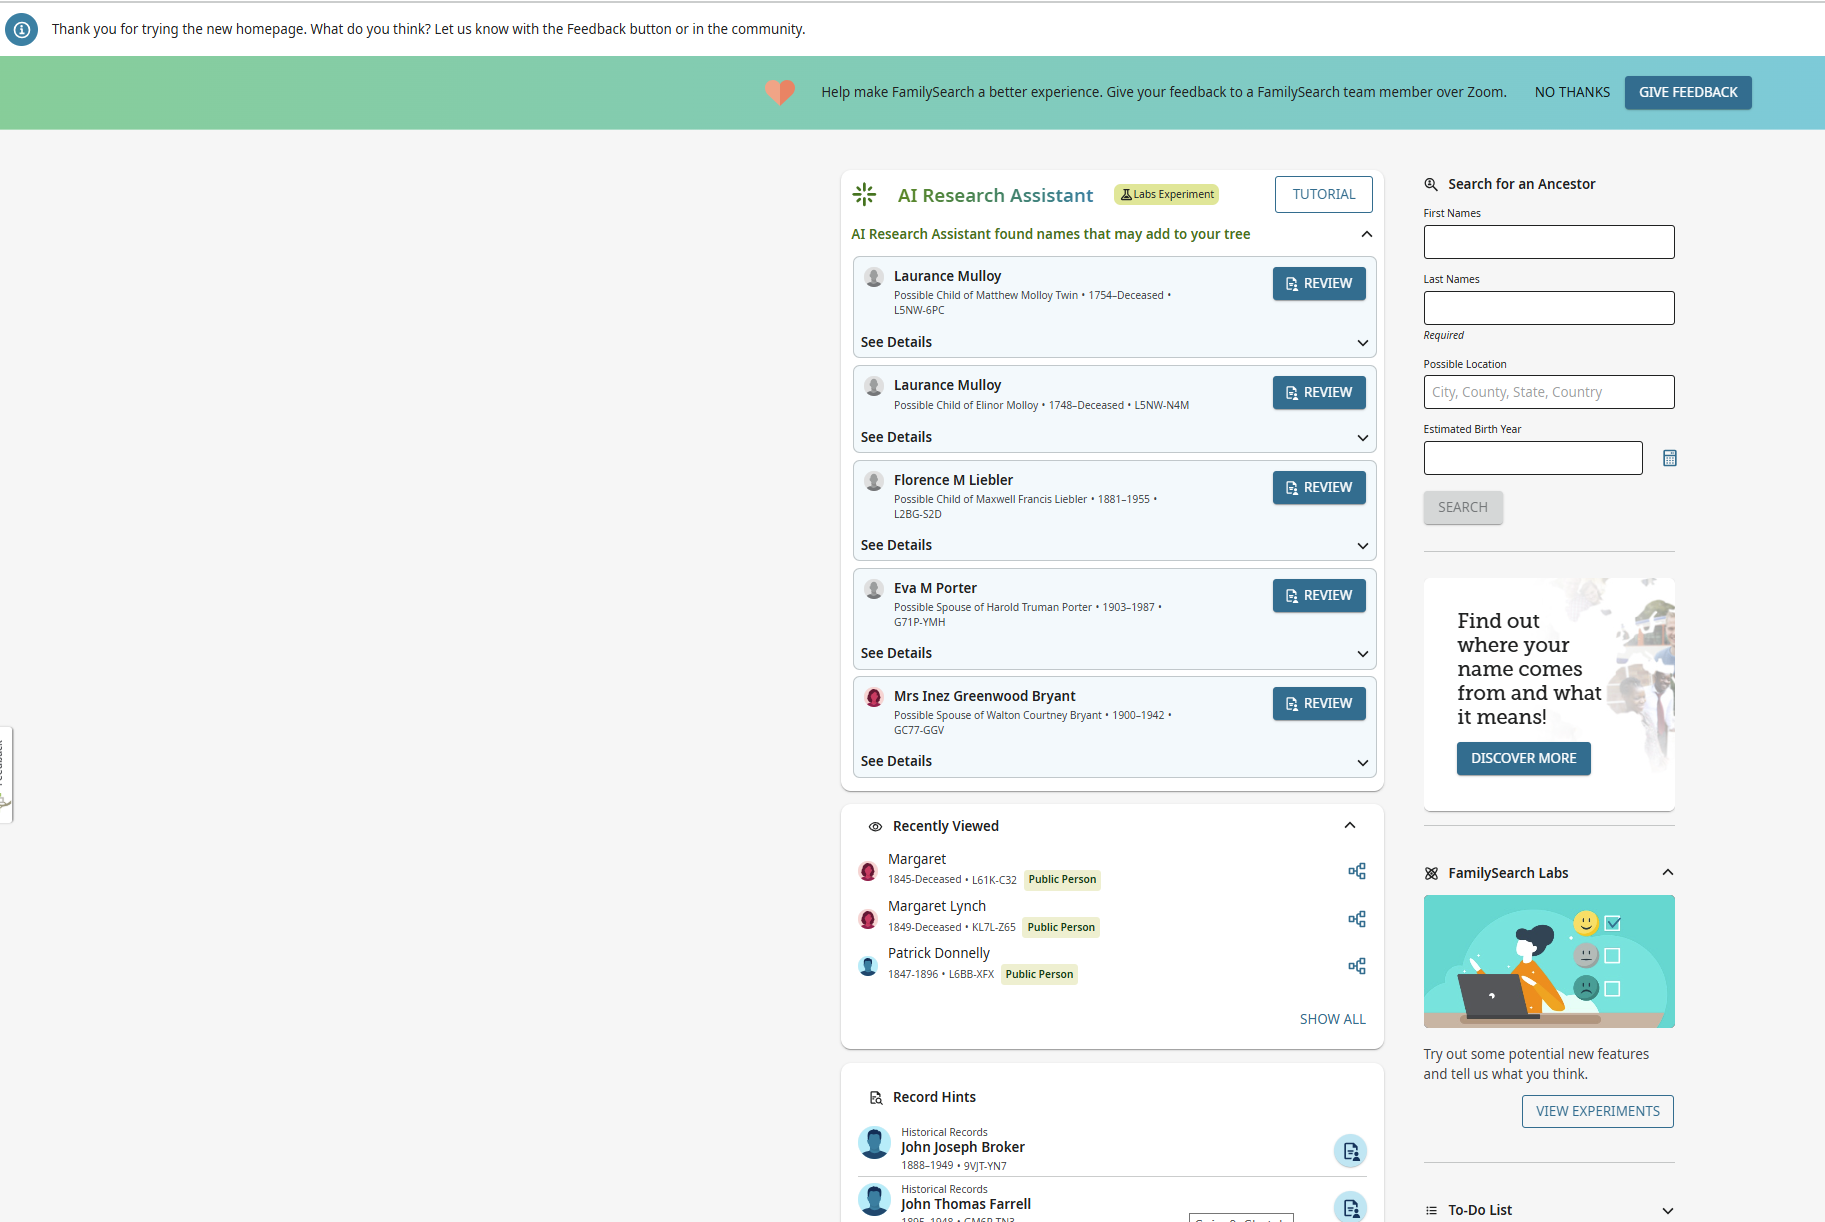Open the birth year calculator icon
The width and height of the screenshot is (1825, 1222).
[x=1670, y=458]
